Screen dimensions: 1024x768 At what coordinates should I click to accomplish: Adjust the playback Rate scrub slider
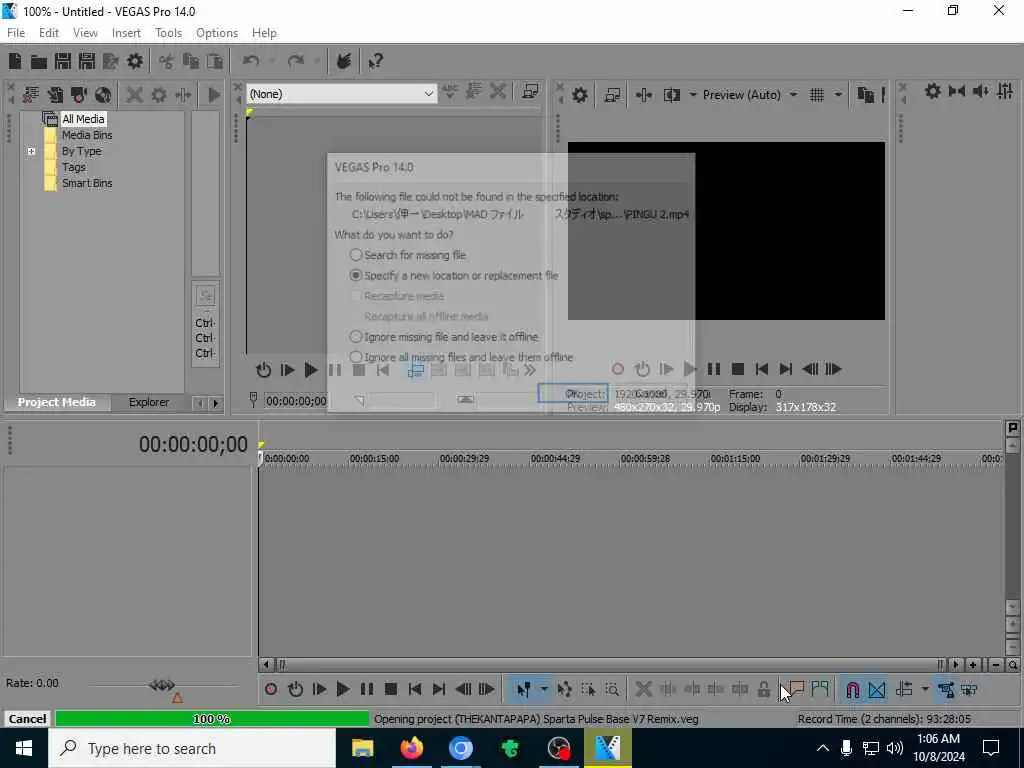pos(162,685)
